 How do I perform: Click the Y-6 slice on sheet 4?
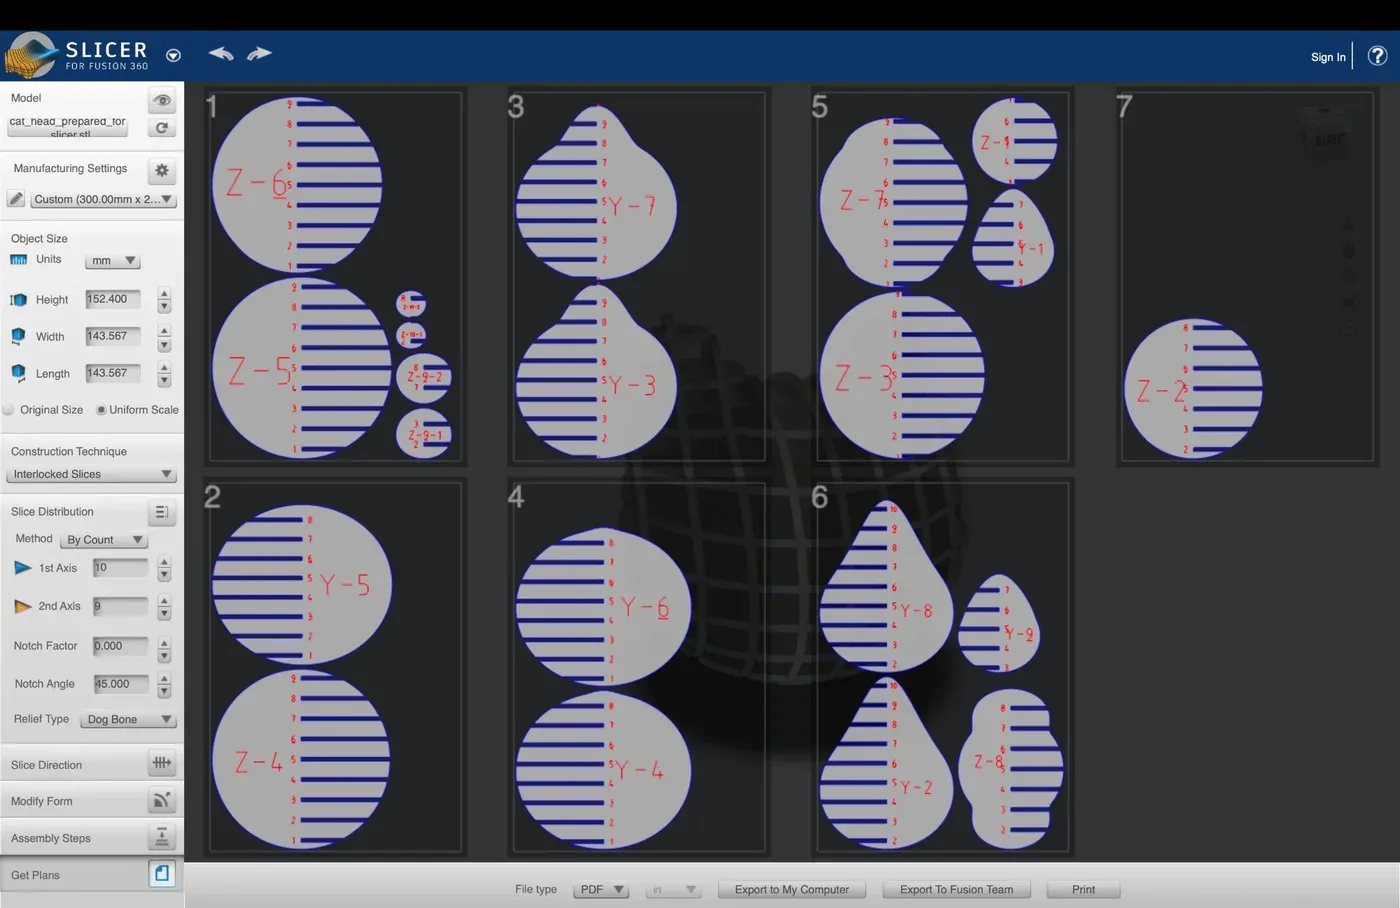click(x=602, y=607)
